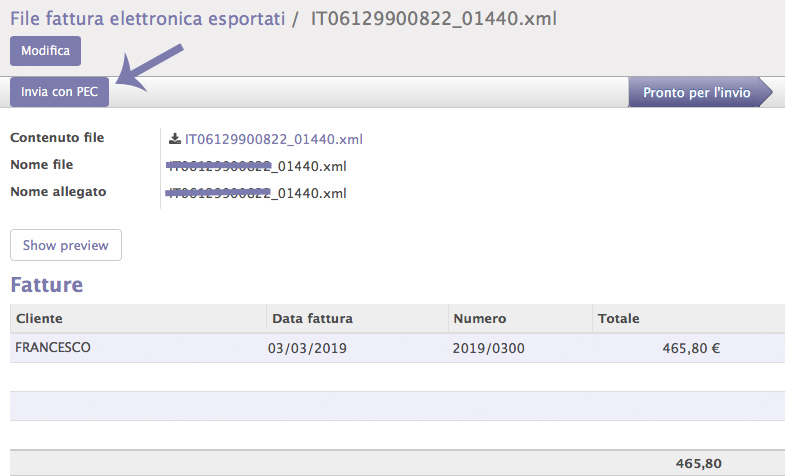The height and width of the screenshot is (476, 785).
Task: Sort the table by Numero column header
Action: click(480, 319)
